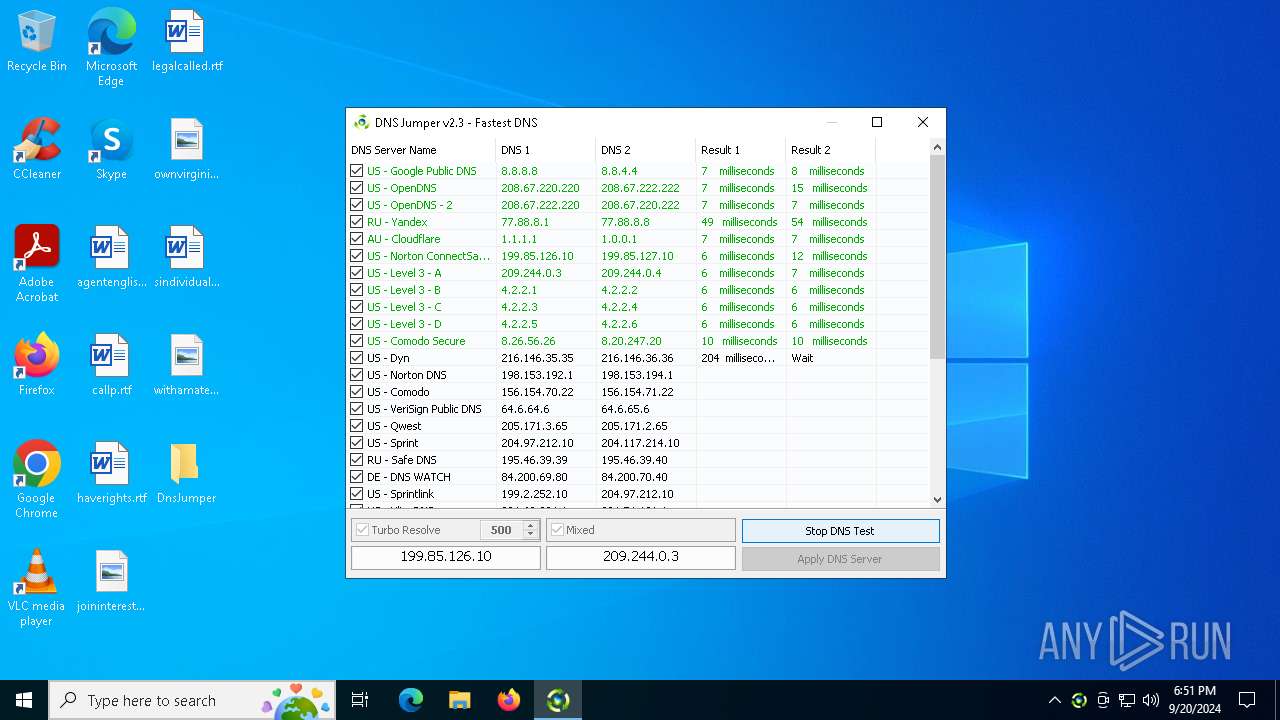This screenshot has height=720, width=1280.
Task: Open the notification center icon
Action: [x=1247, y=700]
